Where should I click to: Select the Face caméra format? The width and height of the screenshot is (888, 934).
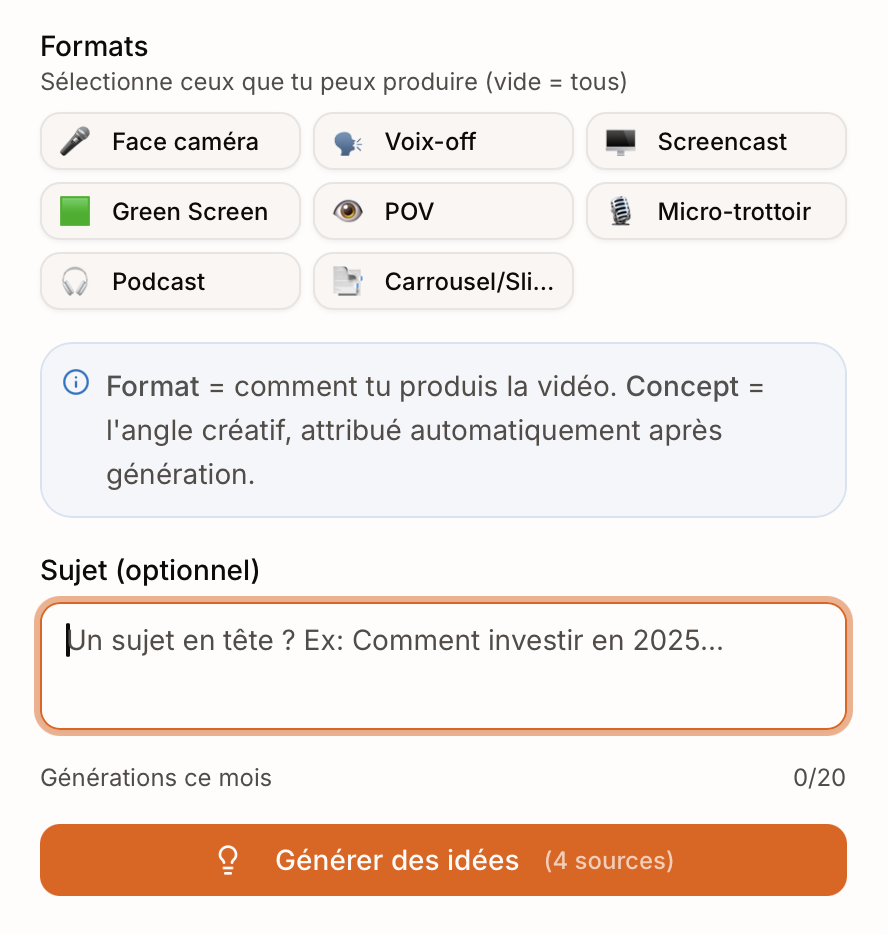click(170, 141)
